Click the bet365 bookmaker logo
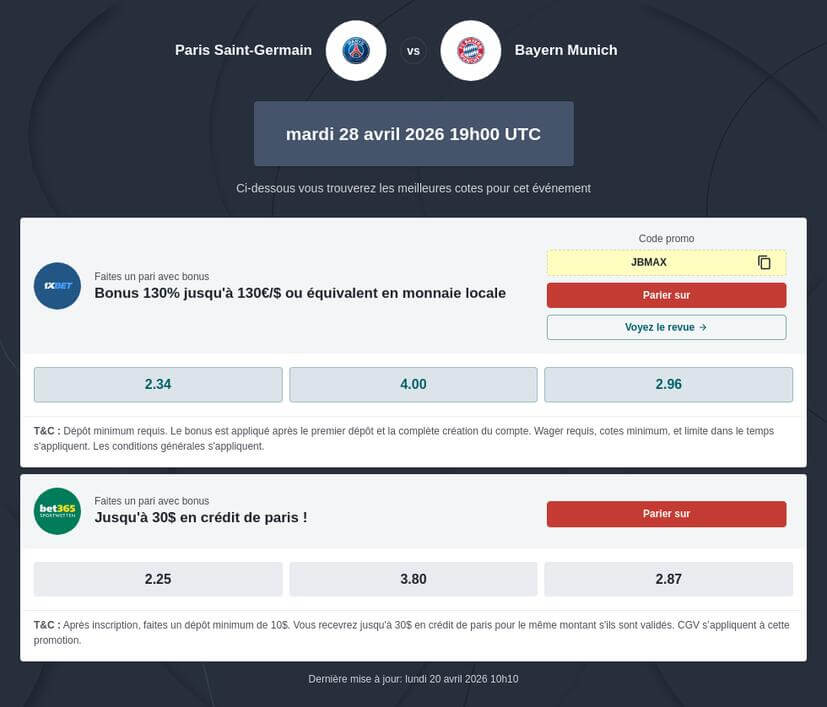The height and width of the screenshot is (707, 827). tap(57, 511)
